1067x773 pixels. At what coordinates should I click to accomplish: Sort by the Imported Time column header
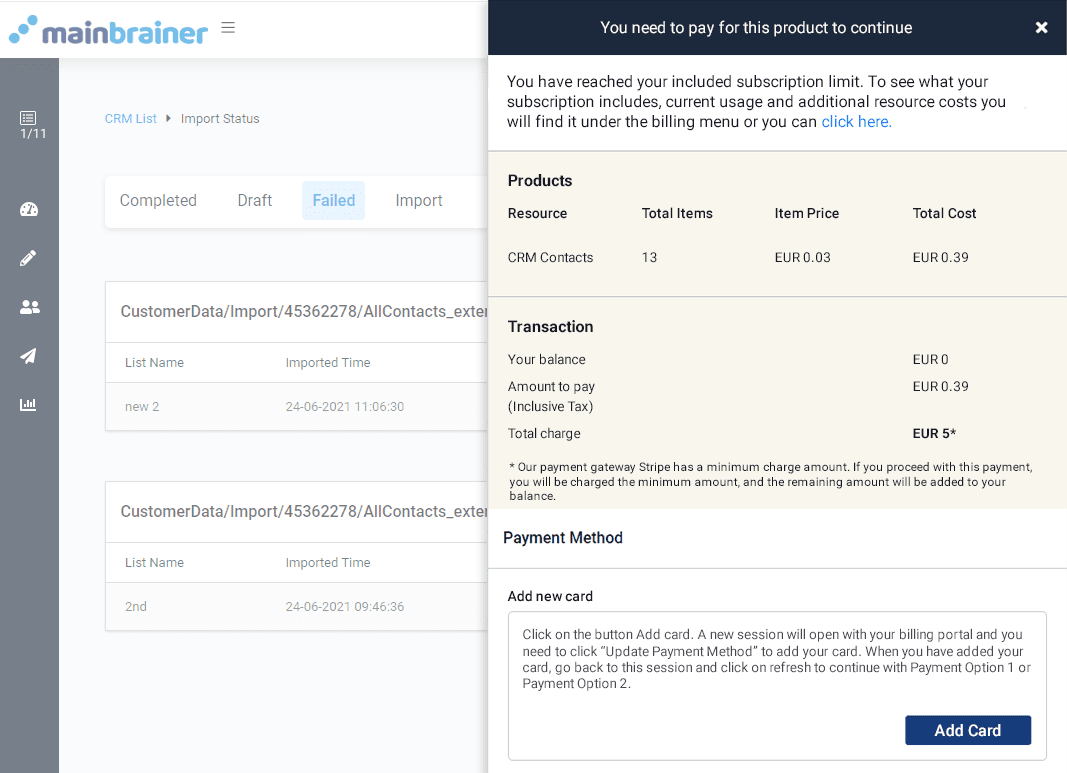[330, 362]
